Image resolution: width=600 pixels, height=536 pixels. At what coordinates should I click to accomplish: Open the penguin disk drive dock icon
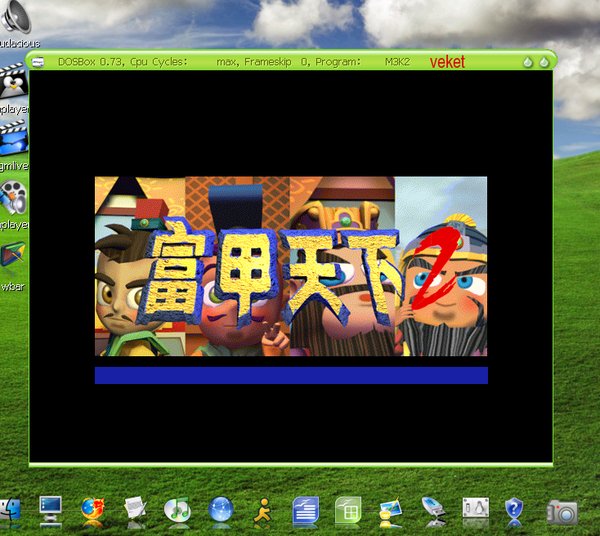476,508
